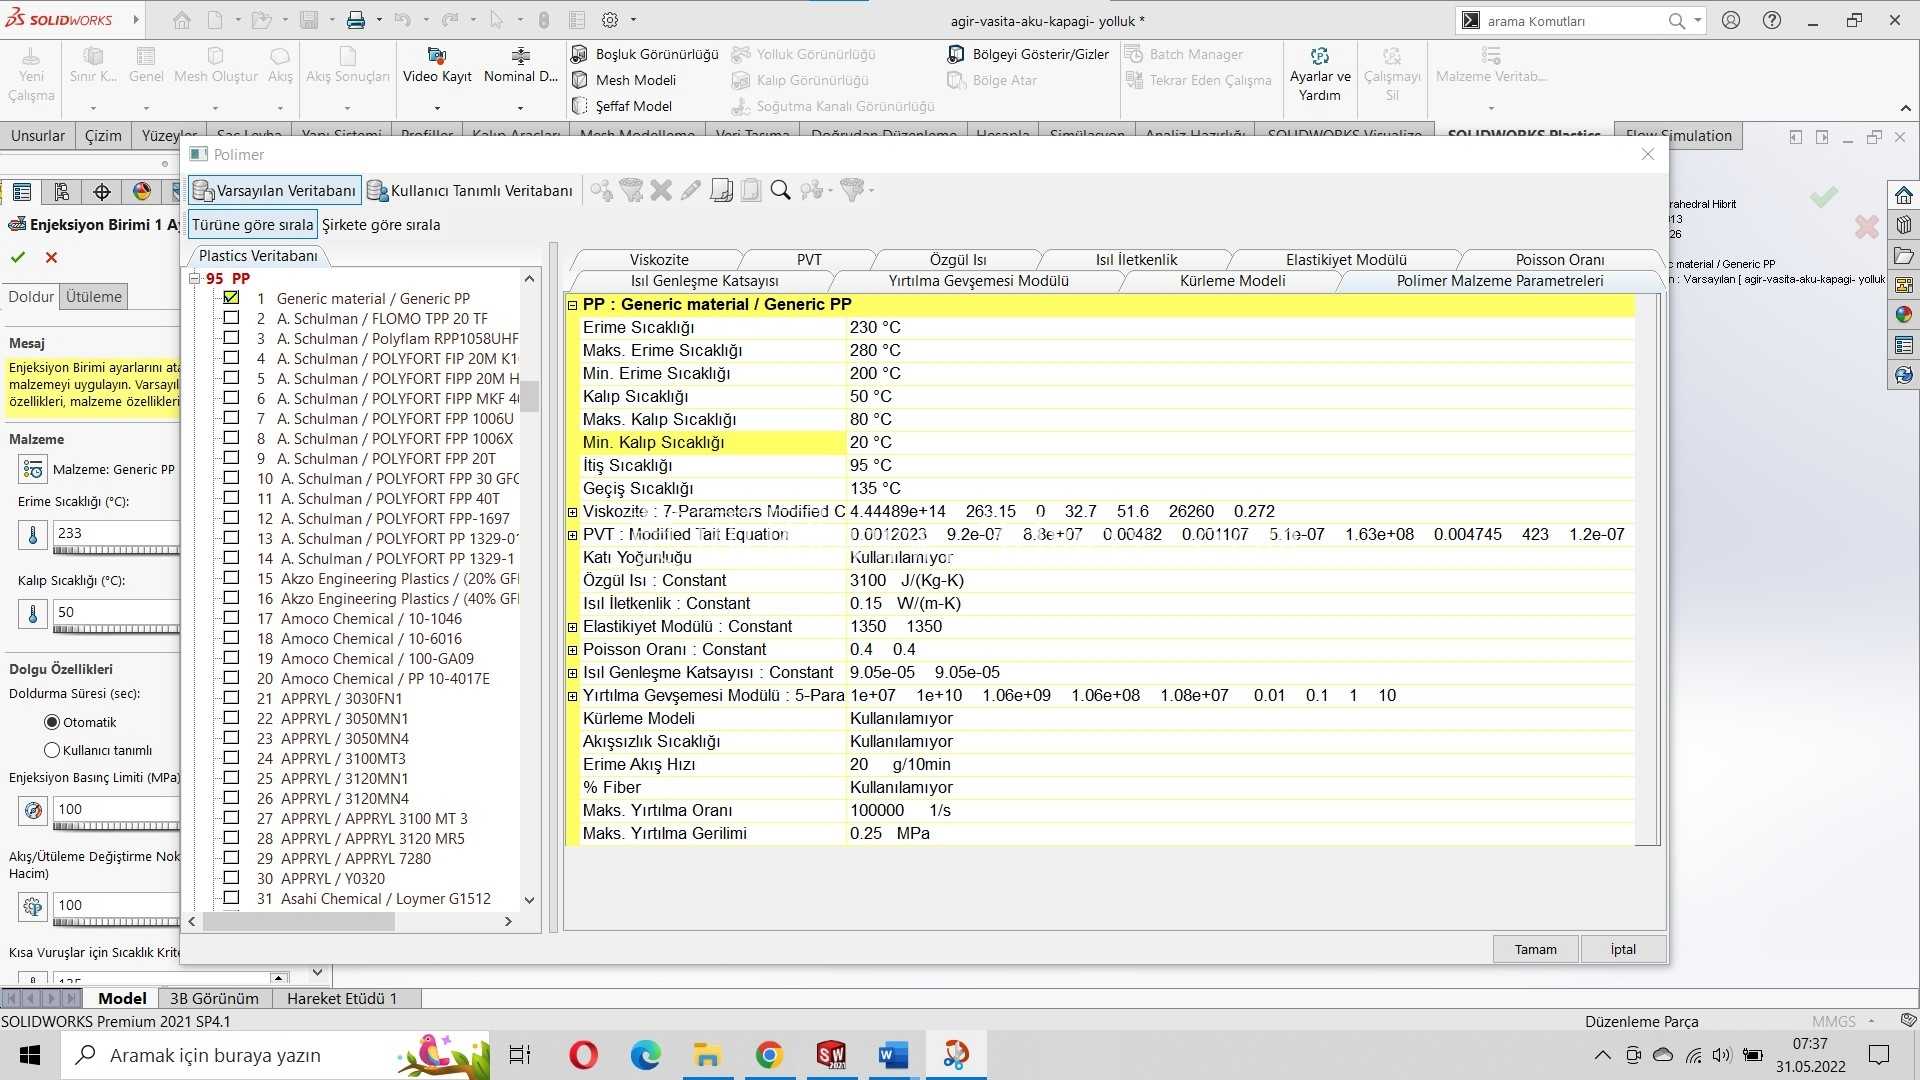Click the Enjeksiyon Basınç Limiti slider
Screen dimensions: 1920x1080
[x=117, y=826]
